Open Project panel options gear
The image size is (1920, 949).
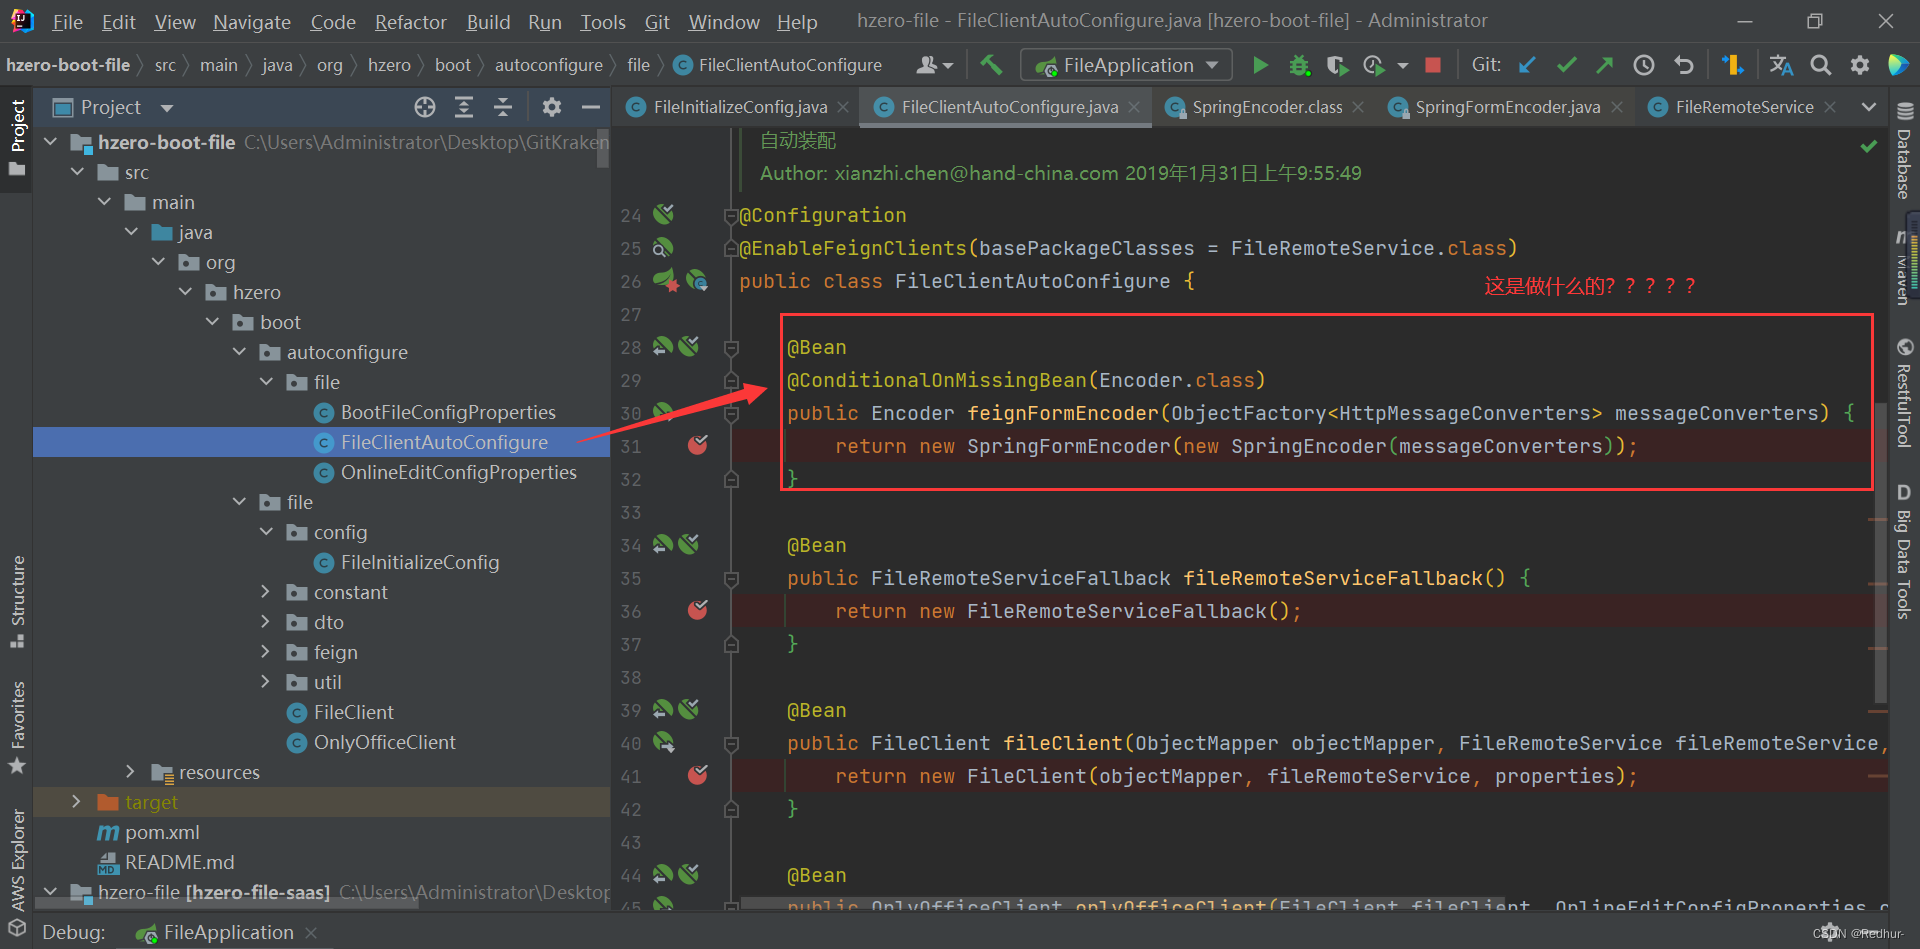click(x=552, y=107)
